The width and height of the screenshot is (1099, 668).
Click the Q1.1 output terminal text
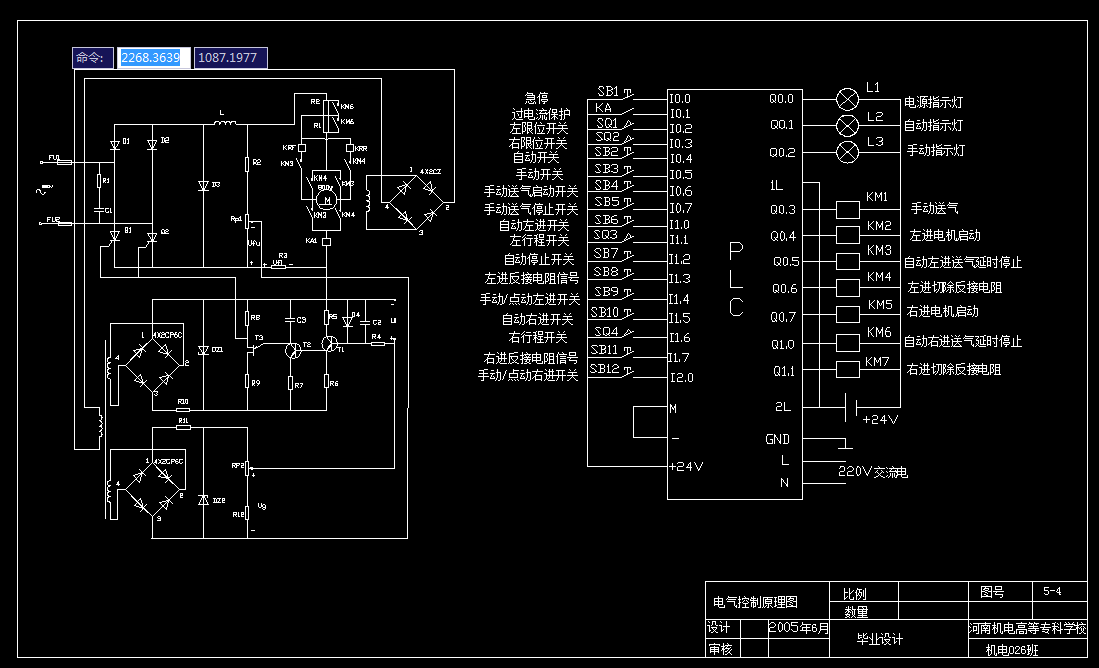tap(784, 371)
